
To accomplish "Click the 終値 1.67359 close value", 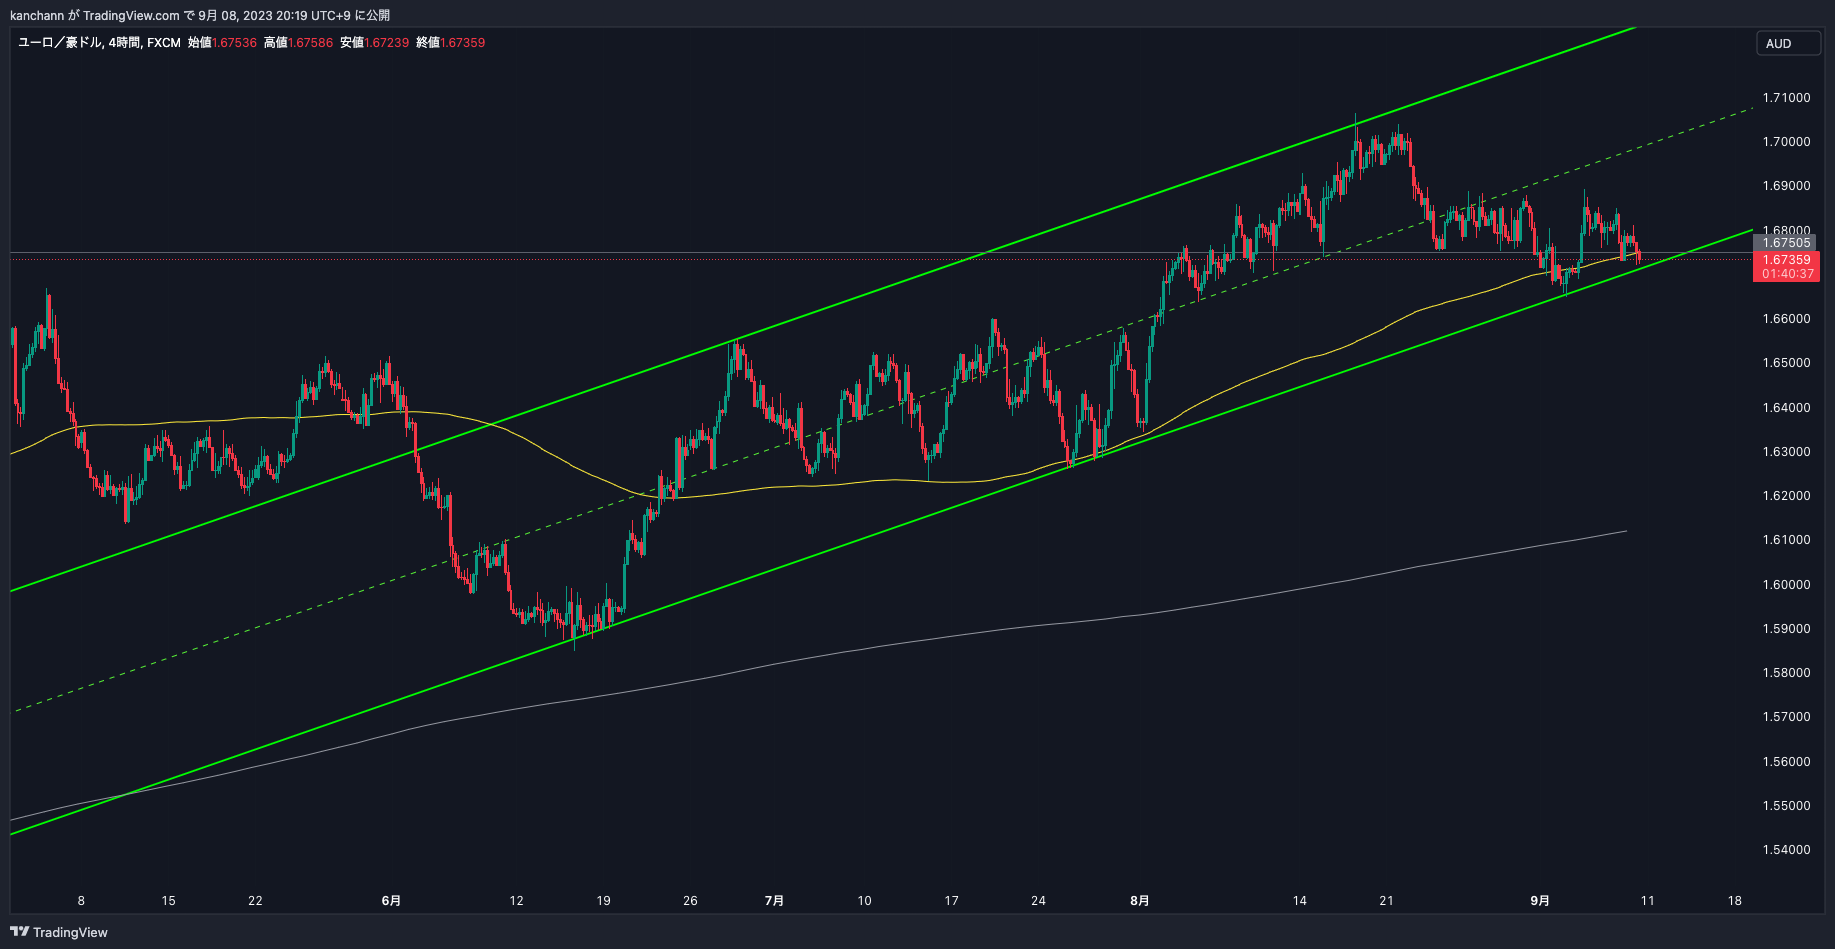I will 450,42.
